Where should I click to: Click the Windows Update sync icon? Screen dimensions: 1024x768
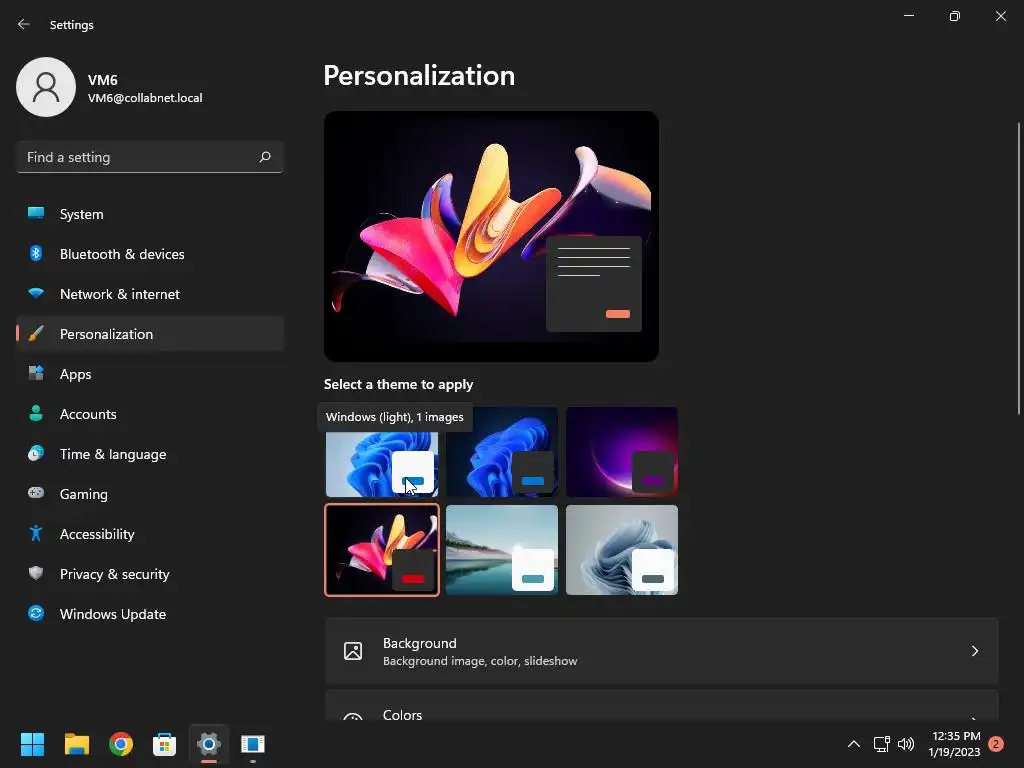(36, 613)
